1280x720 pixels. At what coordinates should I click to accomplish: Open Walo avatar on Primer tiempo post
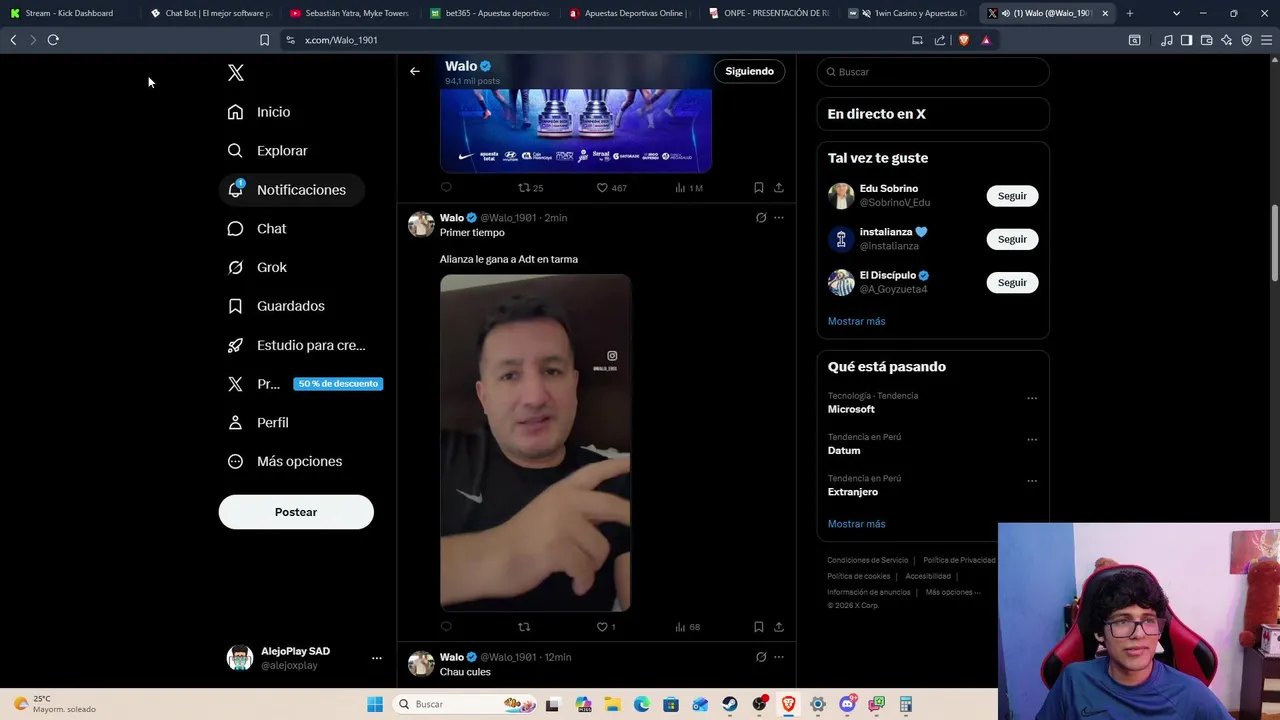pyautogui.click(x=421, y=224)
